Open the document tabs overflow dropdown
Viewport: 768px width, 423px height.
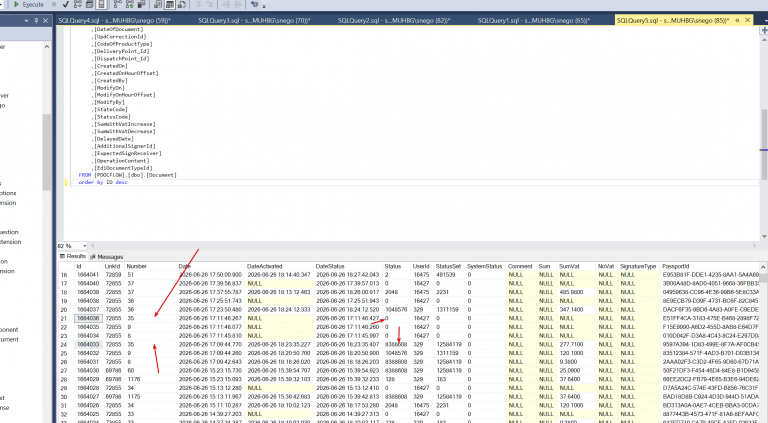765,21
